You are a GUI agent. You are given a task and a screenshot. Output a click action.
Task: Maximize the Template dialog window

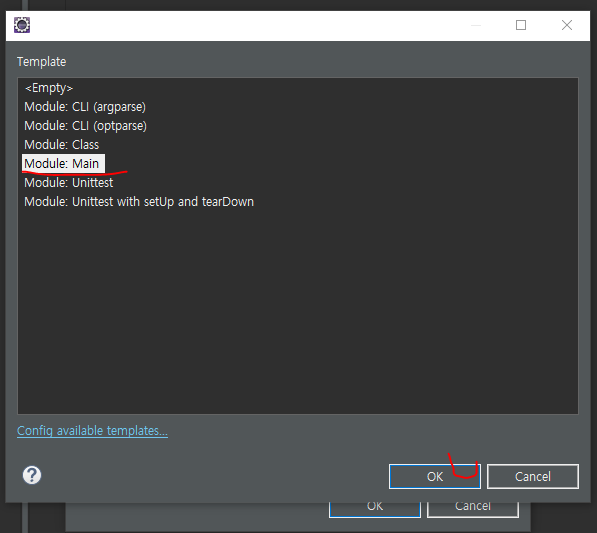tap(521, 25)
